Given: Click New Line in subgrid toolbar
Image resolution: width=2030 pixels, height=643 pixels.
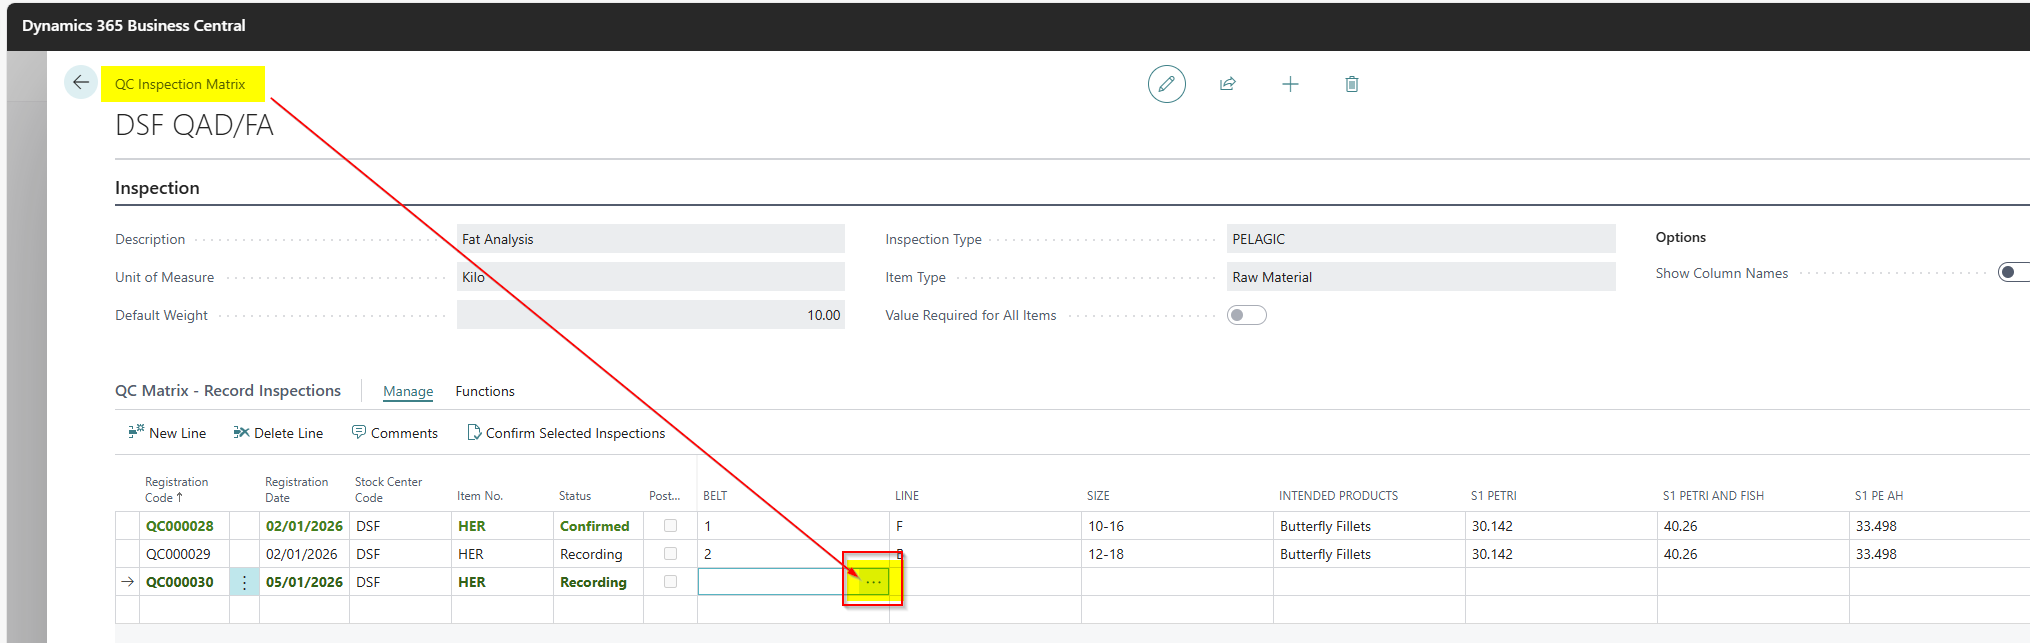Looking at the screenshot, I should pos(167,433).
